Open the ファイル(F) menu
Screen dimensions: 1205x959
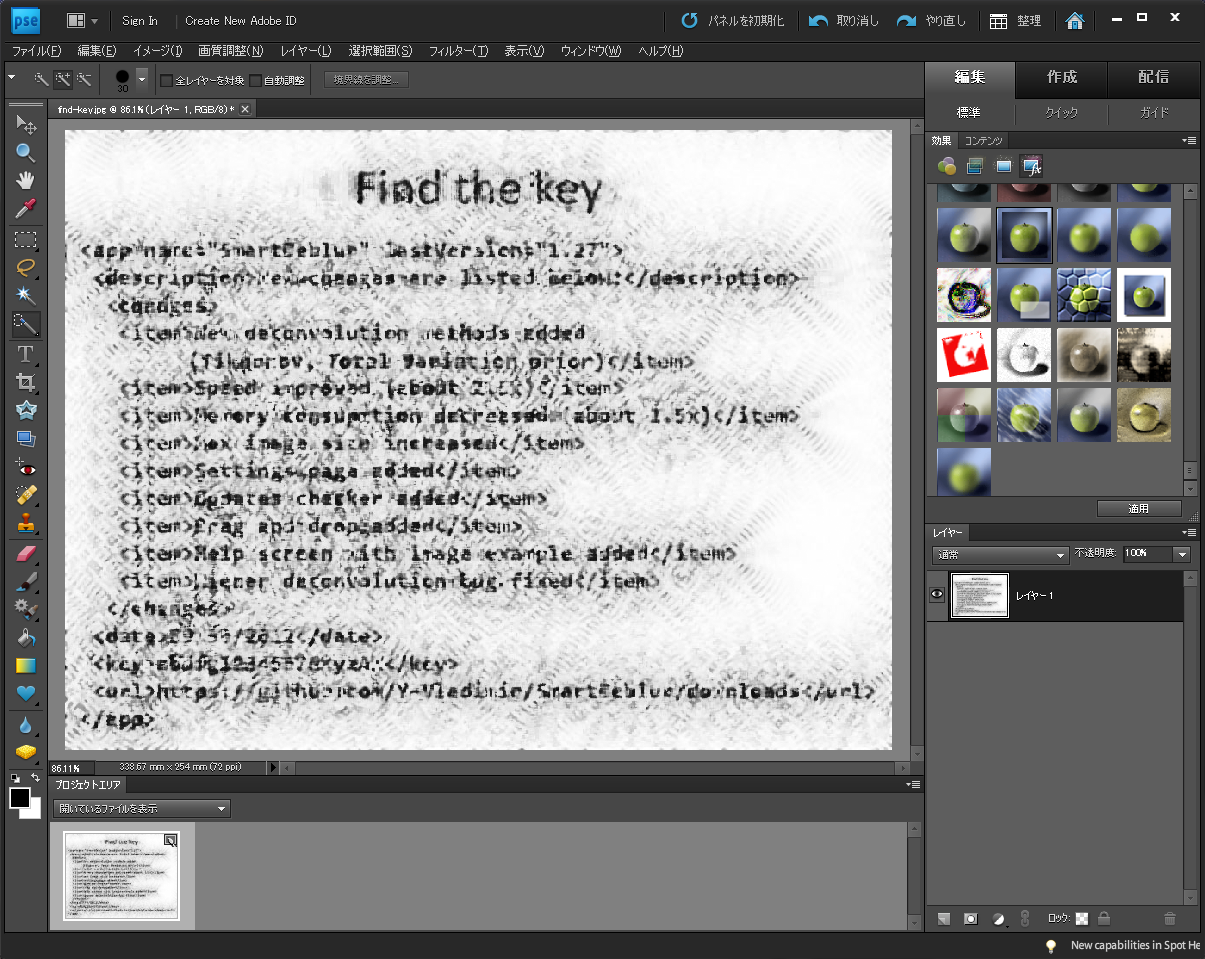coord(36,51)
